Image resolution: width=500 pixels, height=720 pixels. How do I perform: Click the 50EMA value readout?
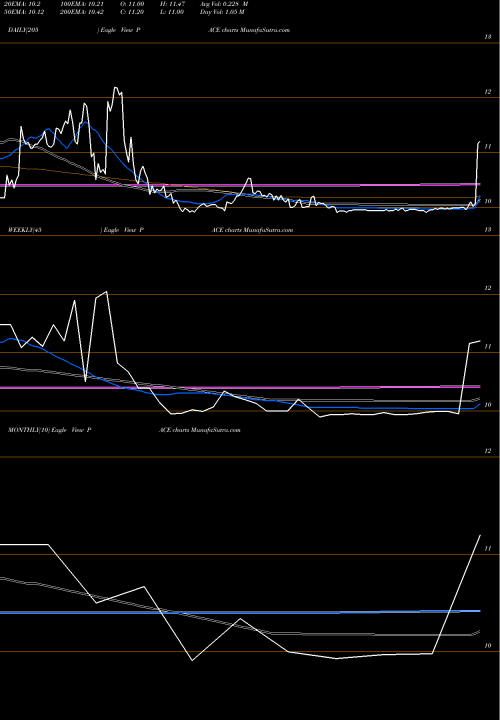24,12
